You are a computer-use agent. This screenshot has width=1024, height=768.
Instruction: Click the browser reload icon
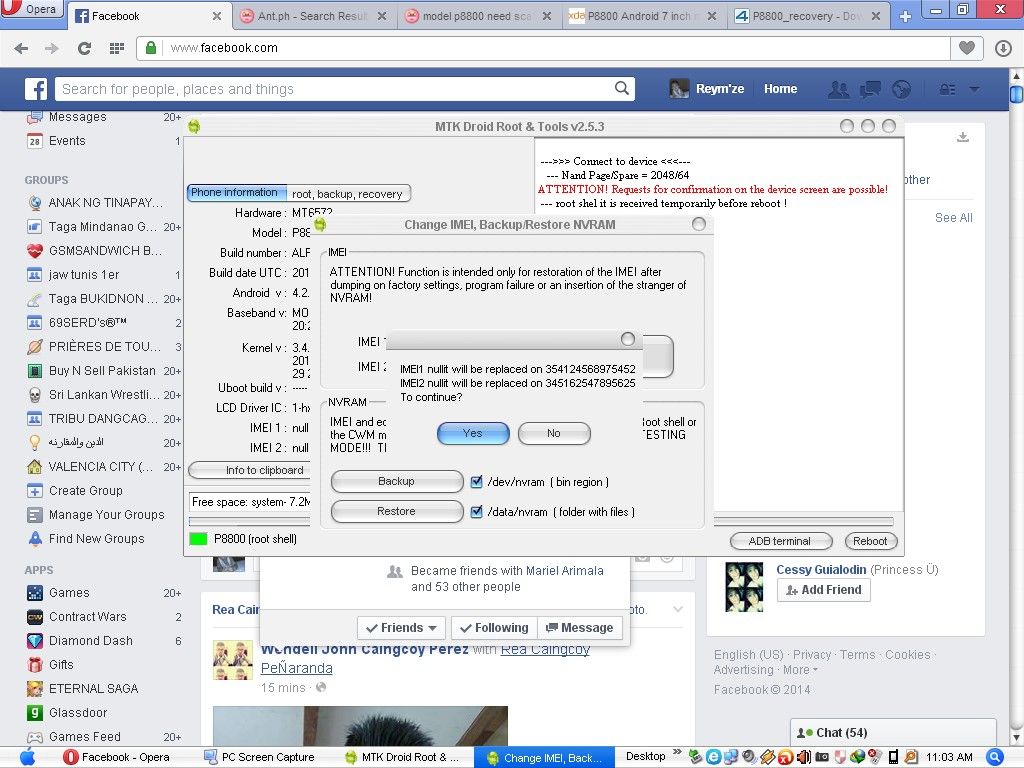[84, 48]
